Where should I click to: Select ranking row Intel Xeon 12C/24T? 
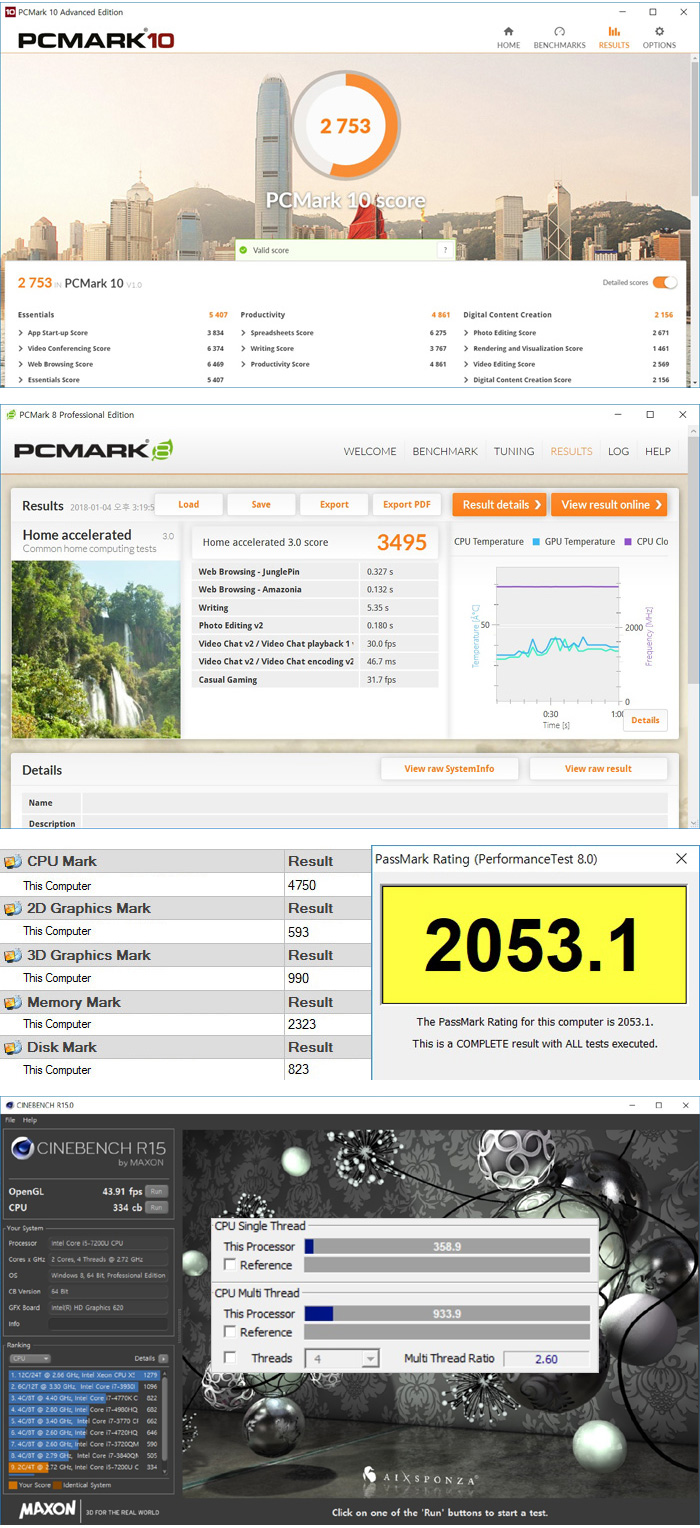pos(84,1375)
